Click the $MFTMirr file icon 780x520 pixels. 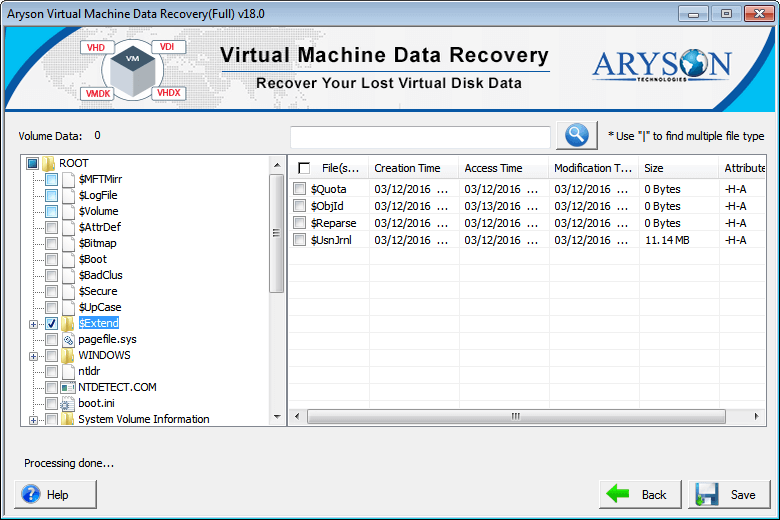(69, 179)
